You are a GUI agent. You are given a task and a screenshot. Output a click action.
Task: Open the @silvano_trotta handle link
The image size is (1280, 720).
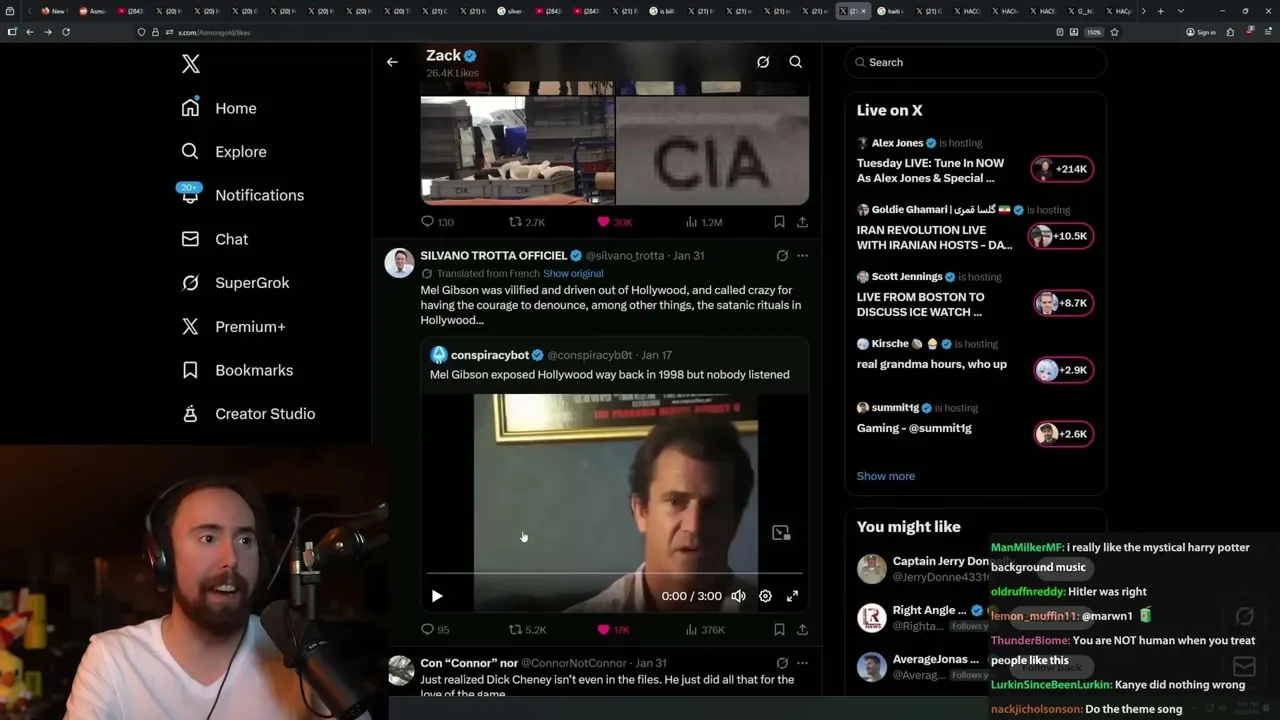point(625,256)
